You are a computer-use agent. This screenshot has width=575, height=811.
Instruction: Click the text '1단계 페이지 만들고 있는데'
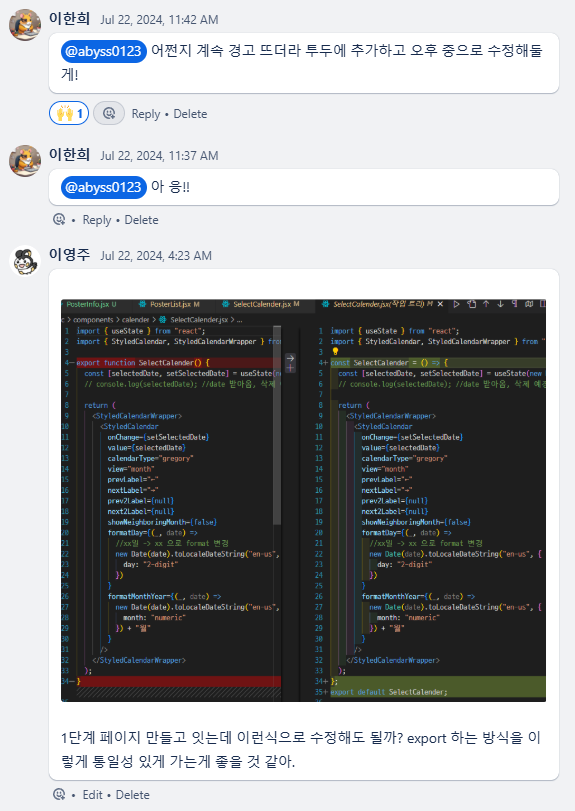[x=146, y=738]
